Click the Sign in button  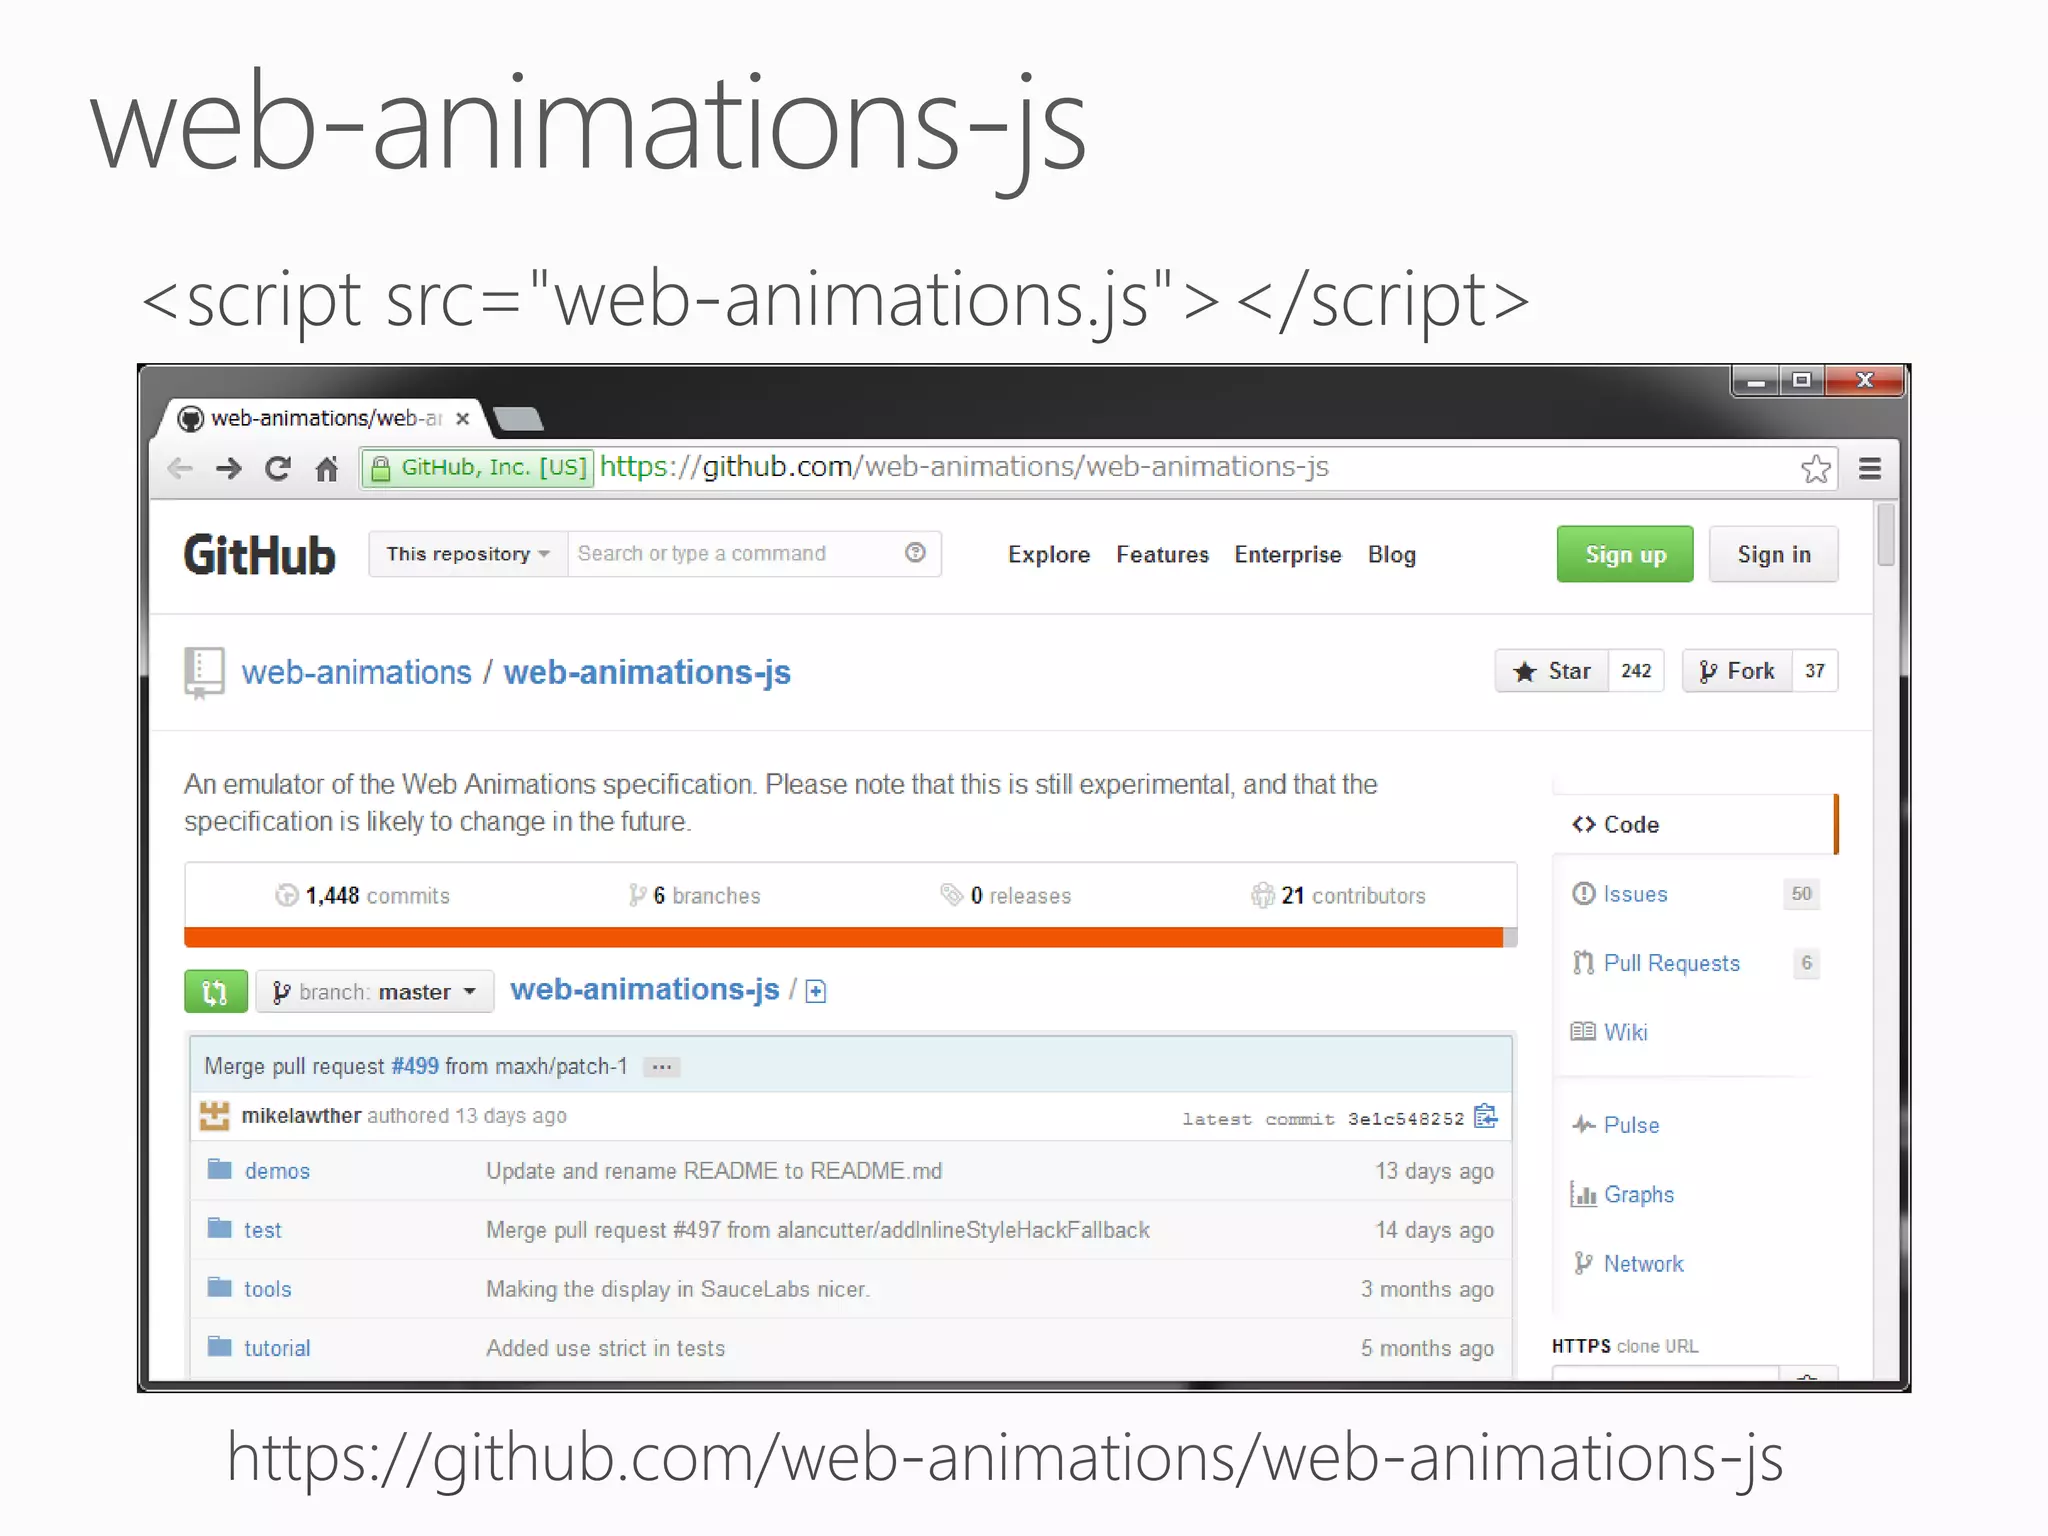coord(1774,554)
